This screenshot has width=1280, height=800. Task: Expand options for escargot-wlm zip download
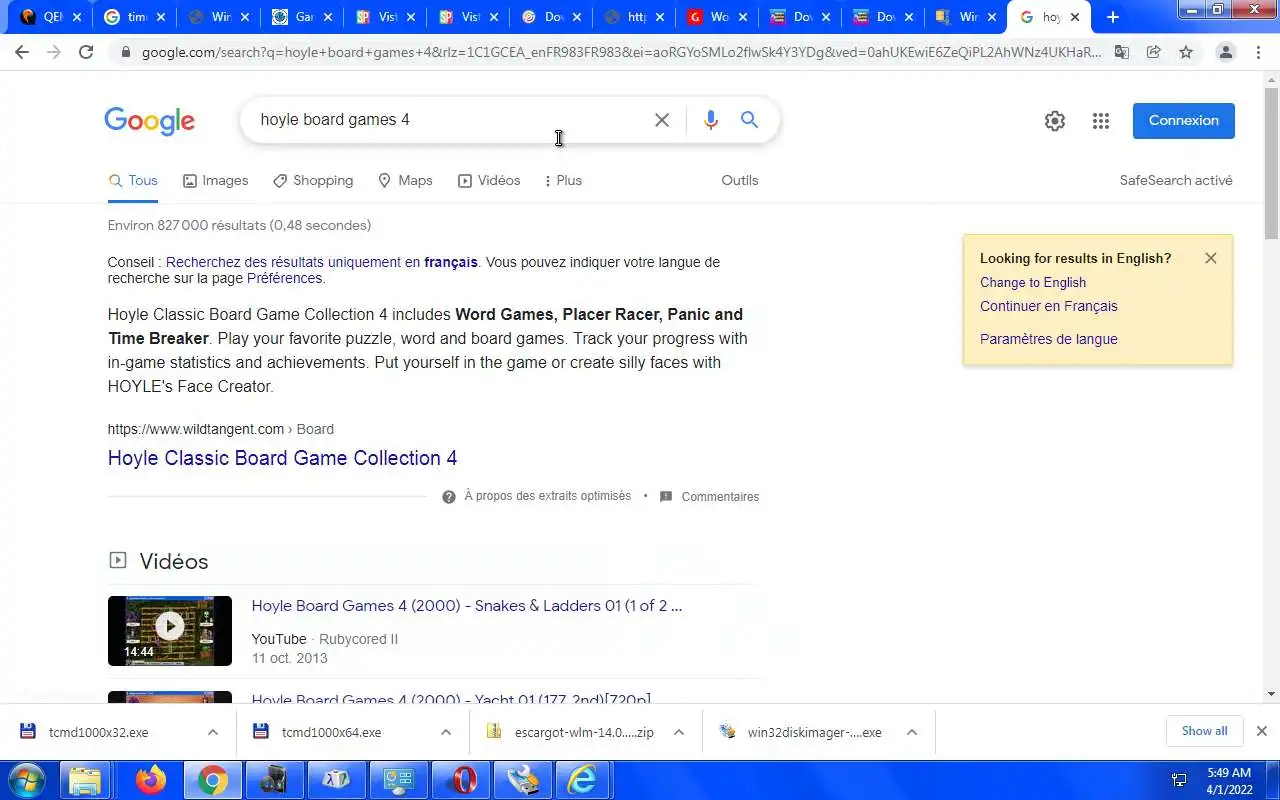[x=679, y=732]
